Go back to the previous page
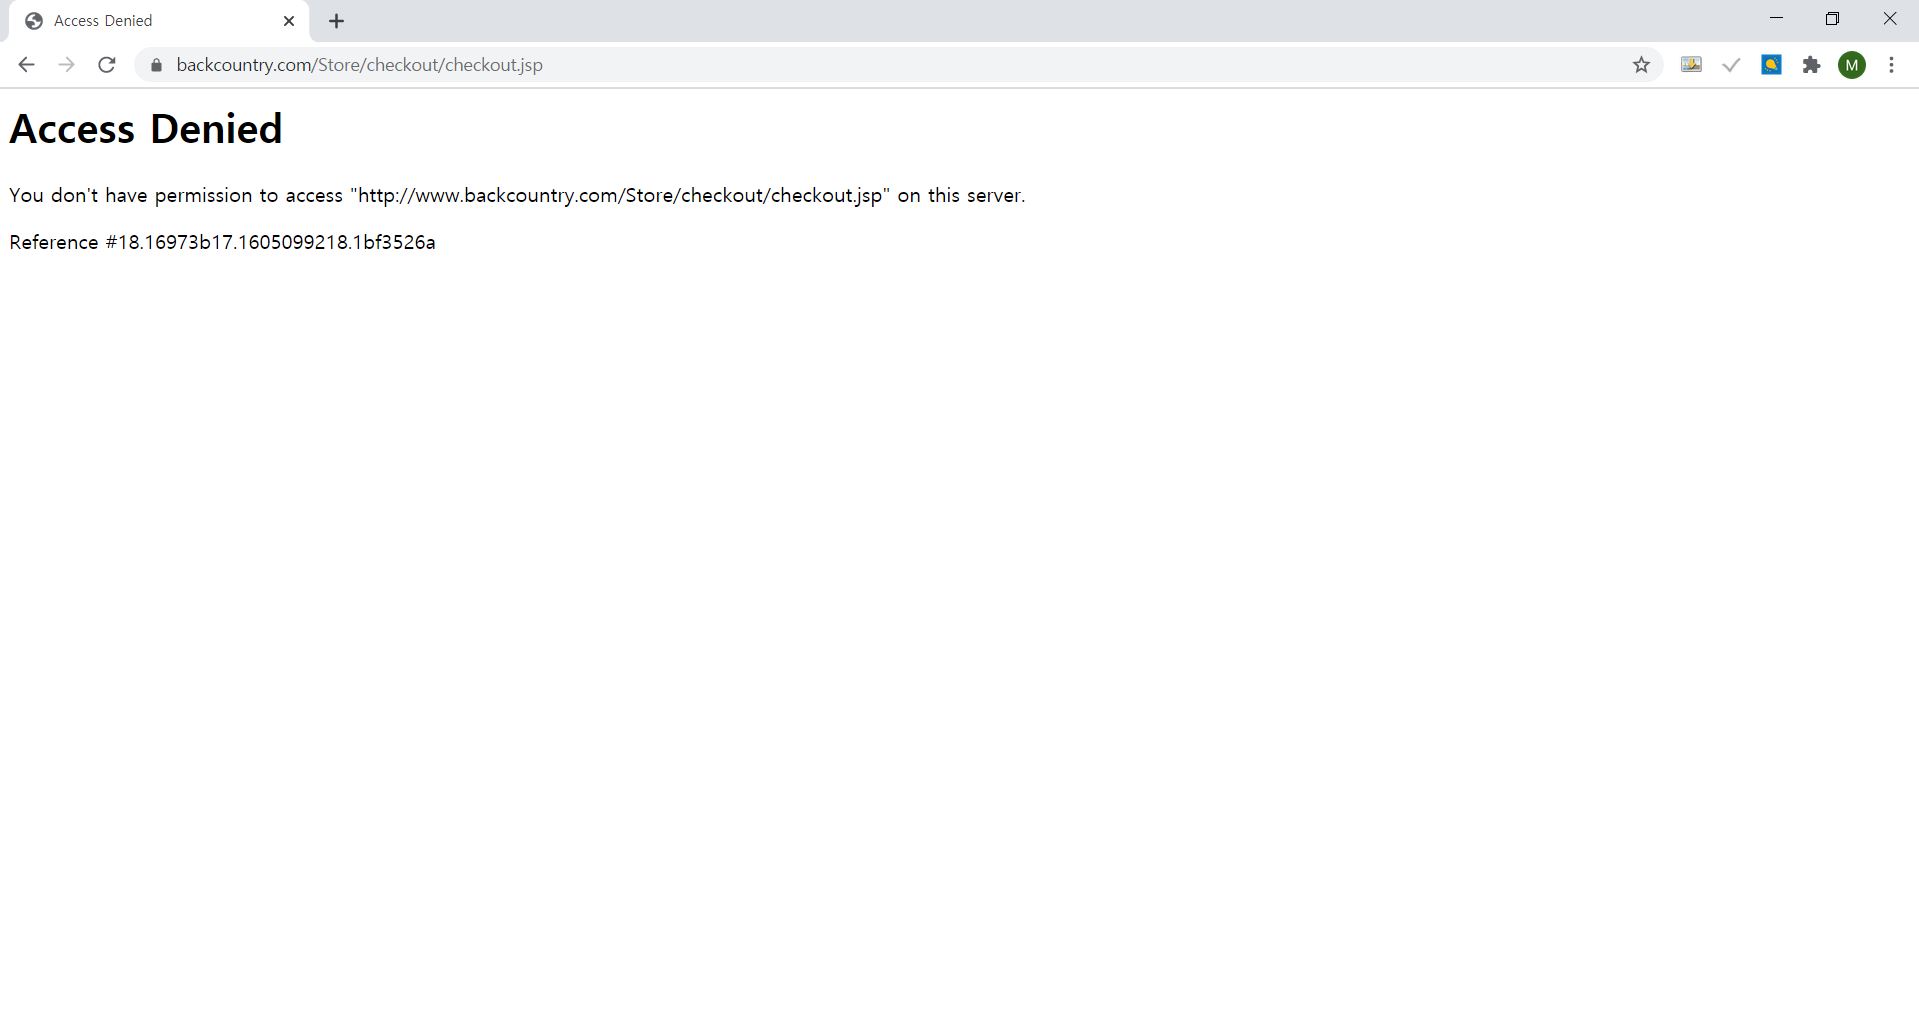 coord(26,65)
